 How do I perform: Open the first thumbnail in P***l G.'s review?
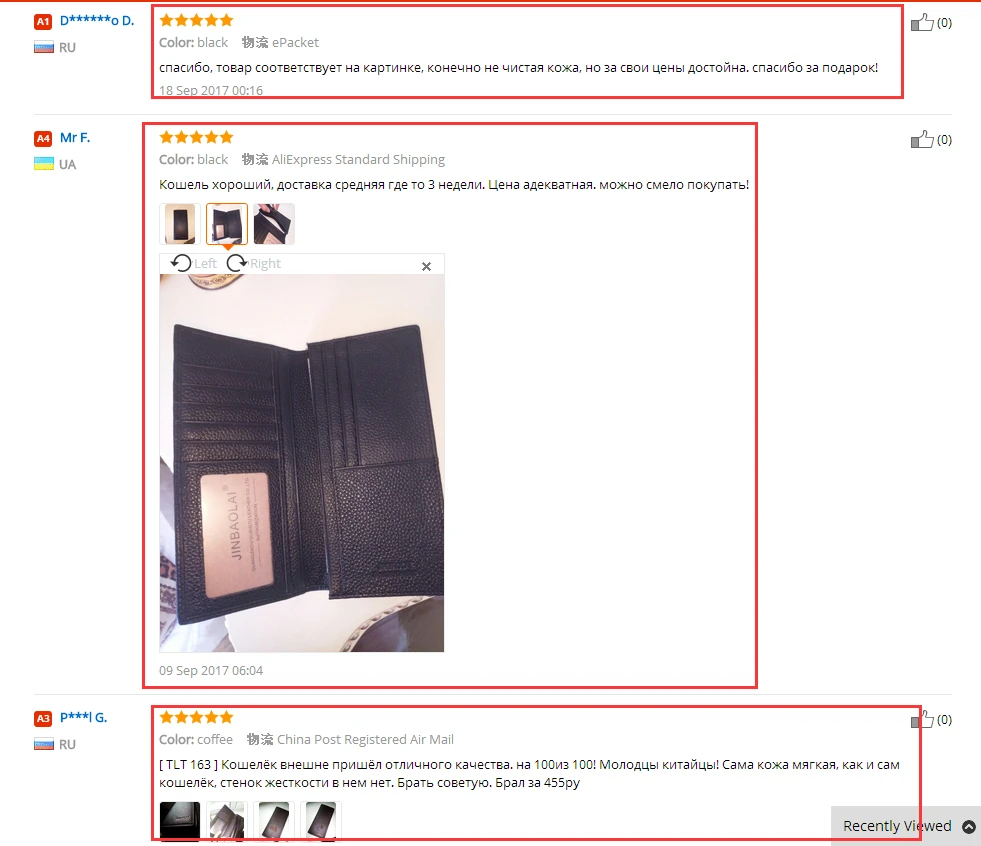(180, 820)
